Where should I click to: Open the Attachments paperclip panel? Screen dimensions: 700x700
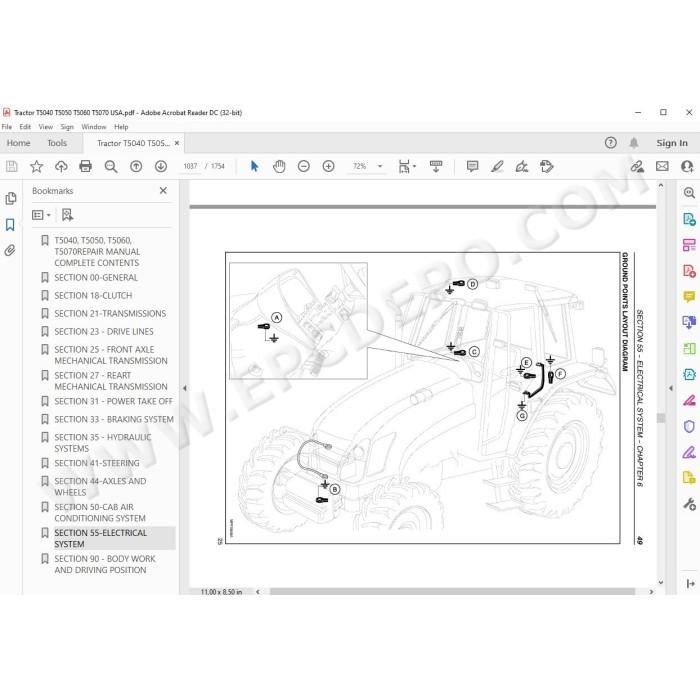pos(10,250)
